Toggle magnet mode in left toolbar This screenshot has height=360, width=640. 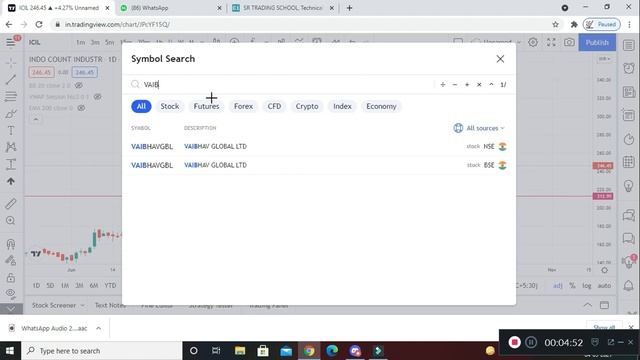[x=11, y=244]
